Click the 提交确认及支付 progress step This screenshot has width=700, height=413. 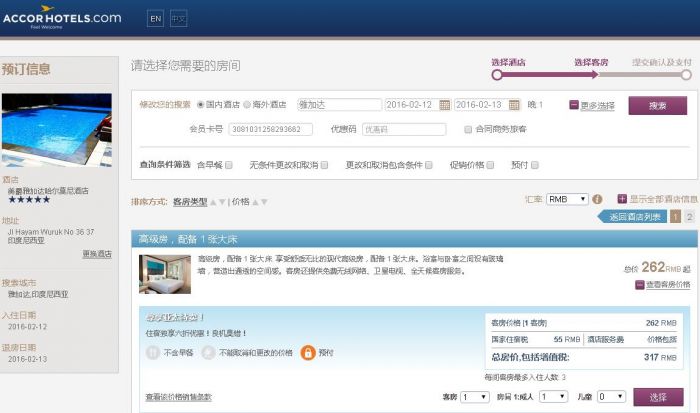[x=662, y=63]
